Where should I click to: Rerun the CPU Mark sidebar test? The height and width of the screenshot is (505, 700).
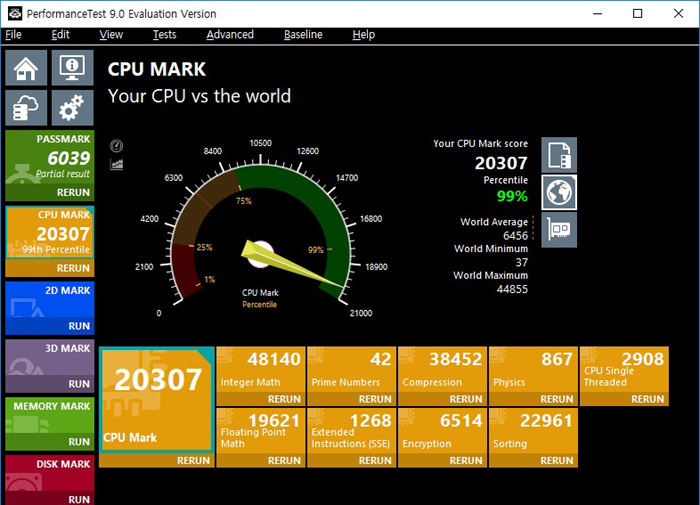click(50, 268)
